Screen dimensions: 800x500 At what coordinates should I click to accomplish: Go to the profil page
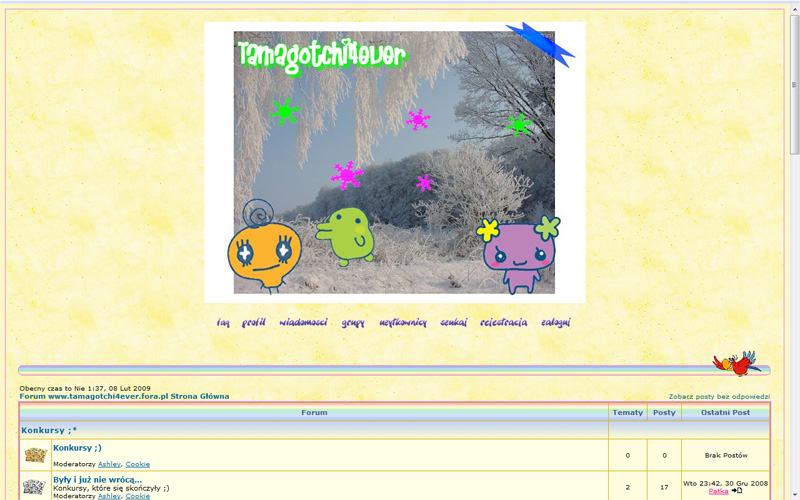pyautogui.click(x=254, y=323)
